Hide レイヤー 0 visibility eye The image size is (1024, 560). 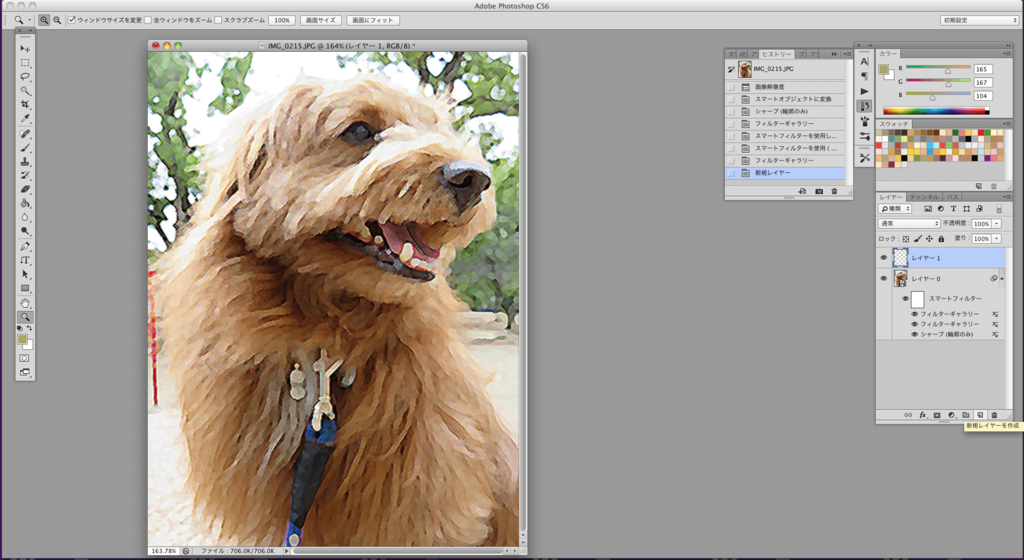point(884,279)
